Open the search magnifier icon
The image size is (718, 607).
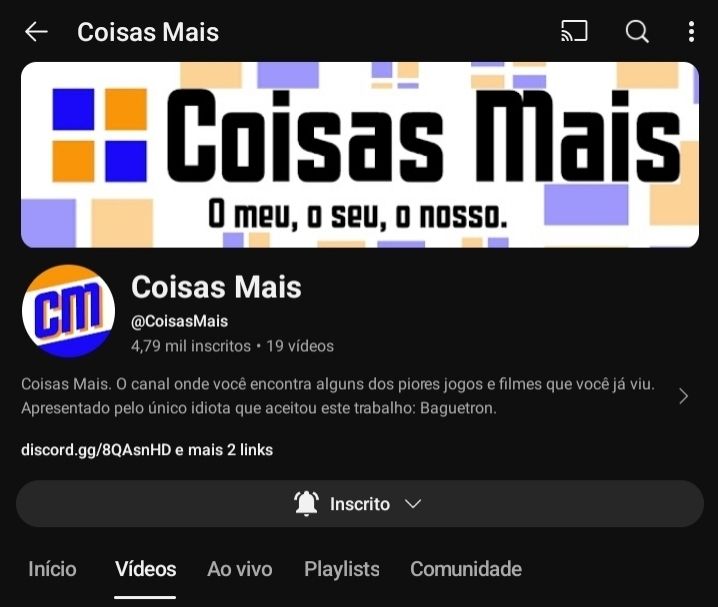click(637, 32)
